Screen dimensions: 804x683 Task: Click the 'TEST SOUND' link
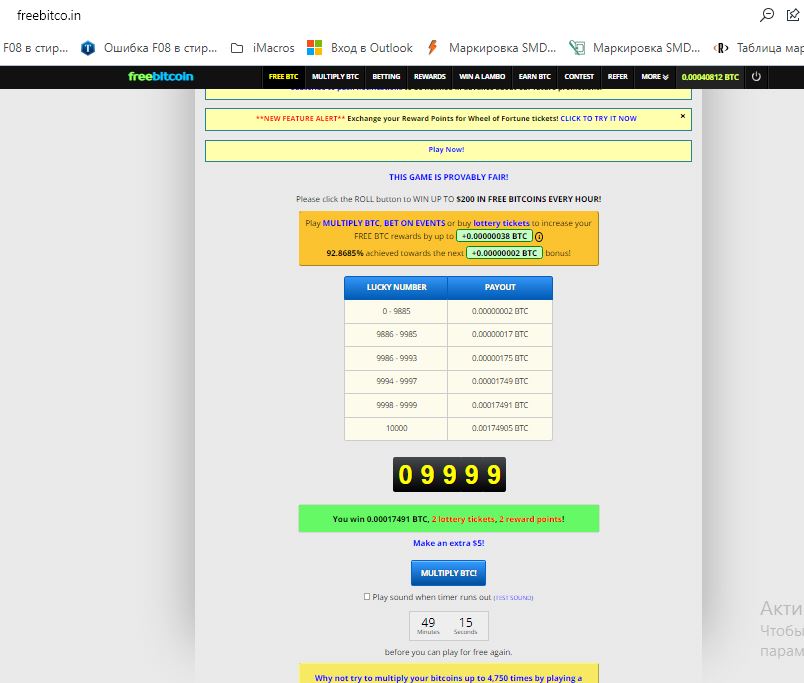(513, 597)
